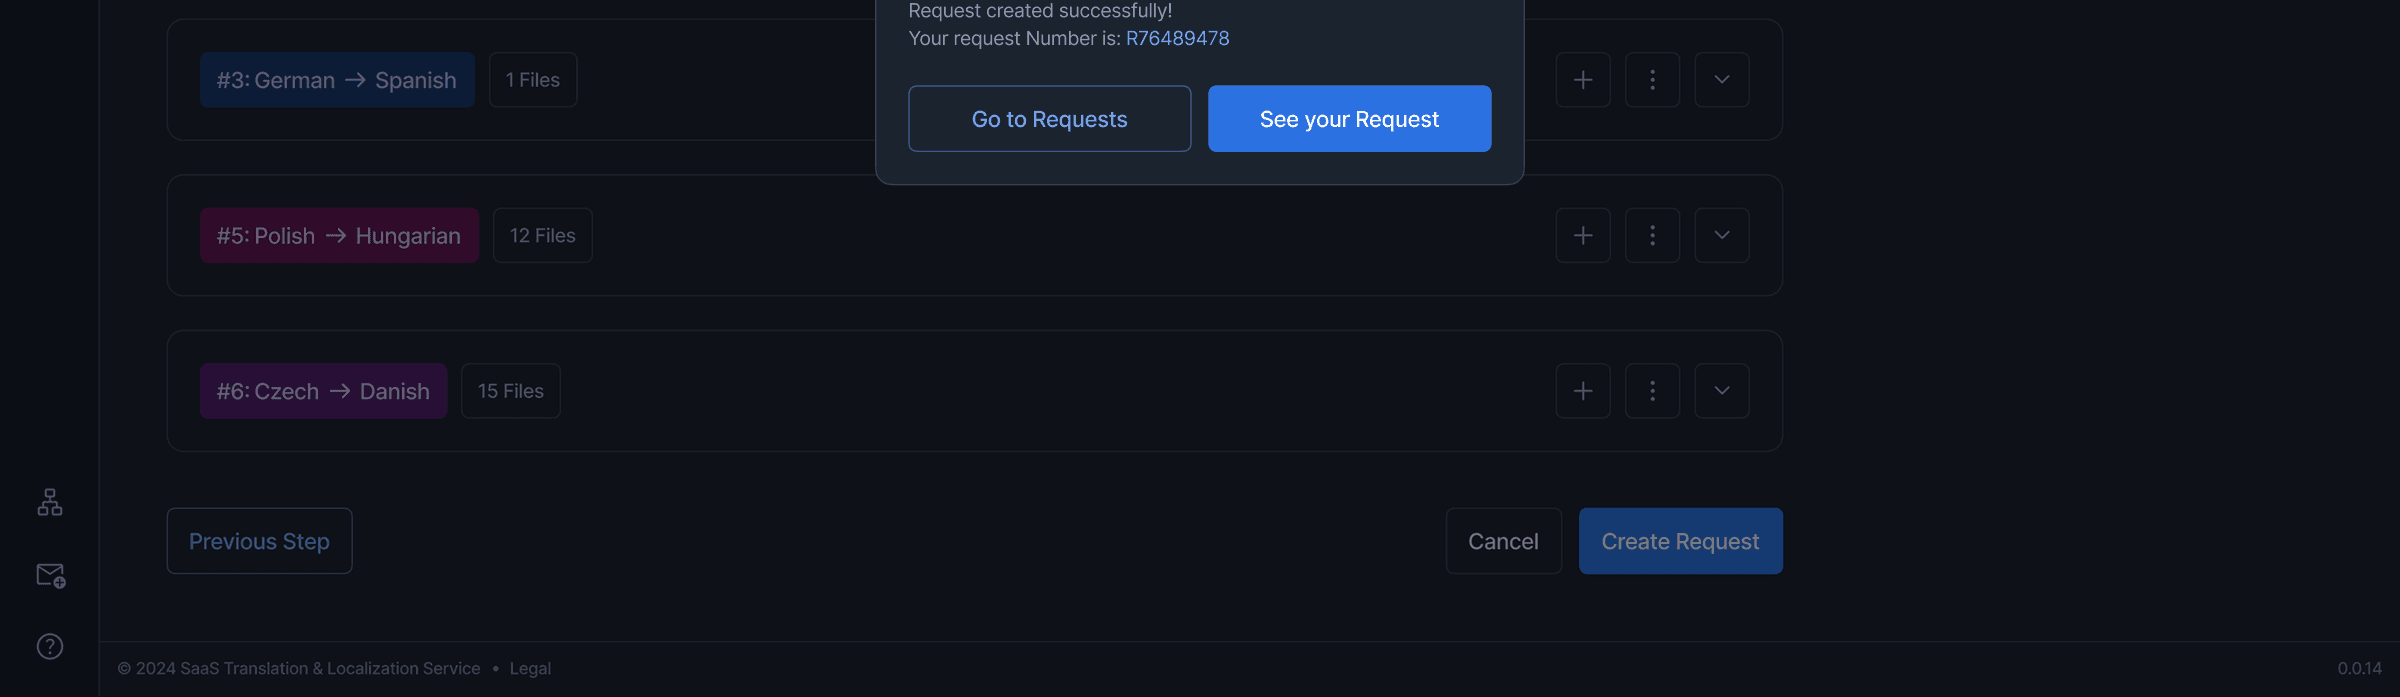Add files to Polish to Hungarian row
Viewport: 2400px width, 697px height.
coord(1583,235)
